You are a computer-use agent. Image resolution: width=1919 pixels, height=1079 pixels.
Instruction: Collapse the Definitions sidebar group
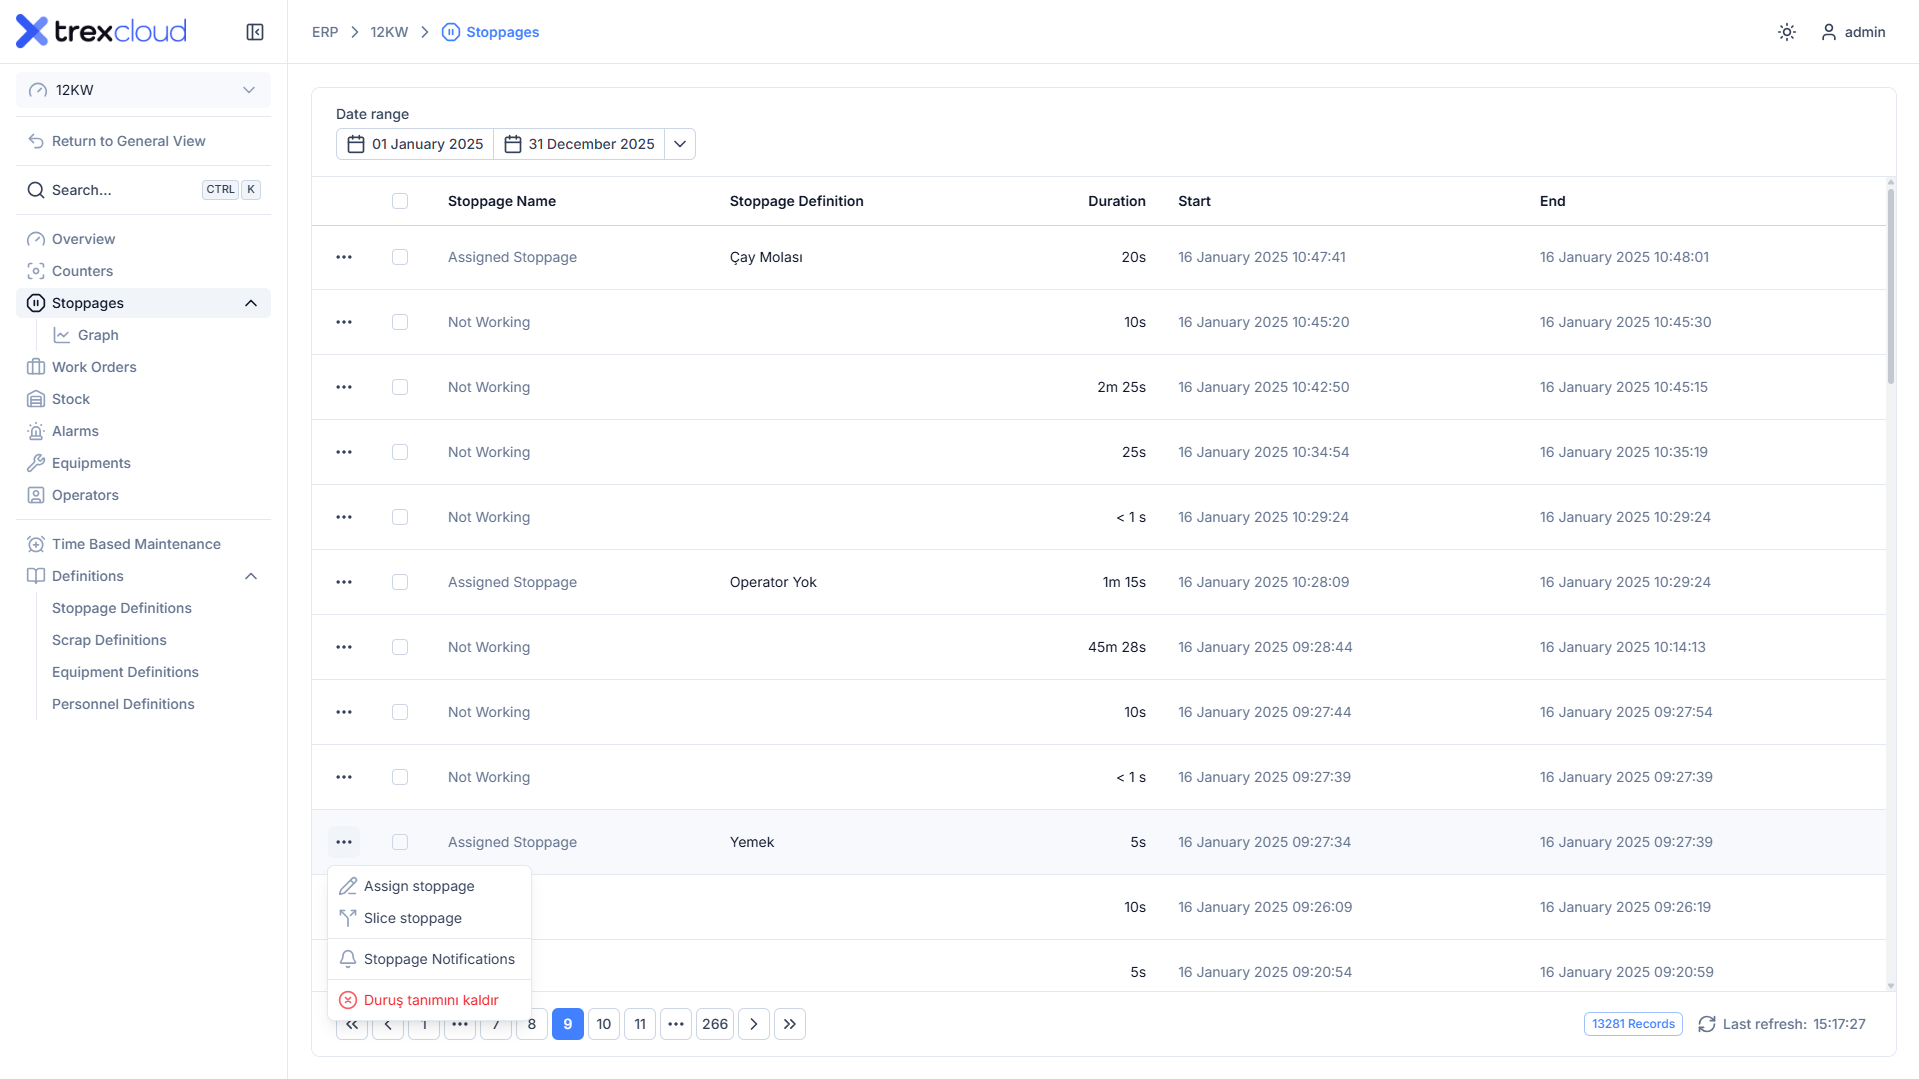251,576
